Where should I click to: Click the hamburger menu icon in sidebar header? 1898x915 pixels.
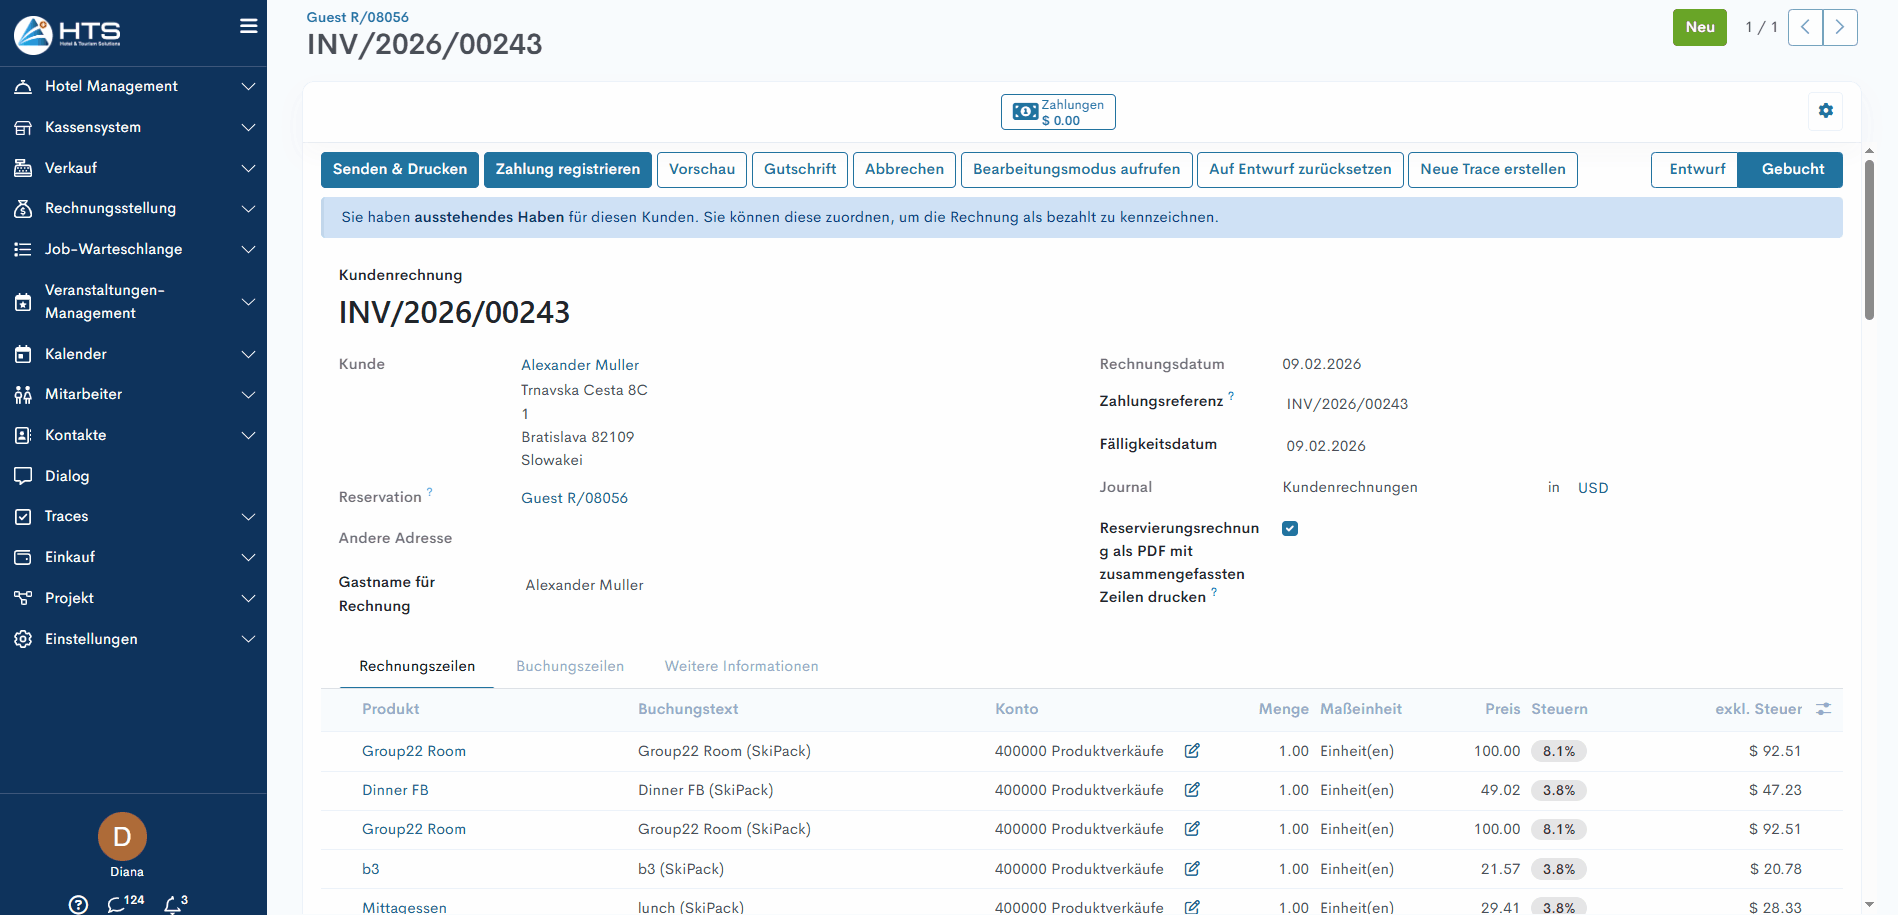click(248, 26)
